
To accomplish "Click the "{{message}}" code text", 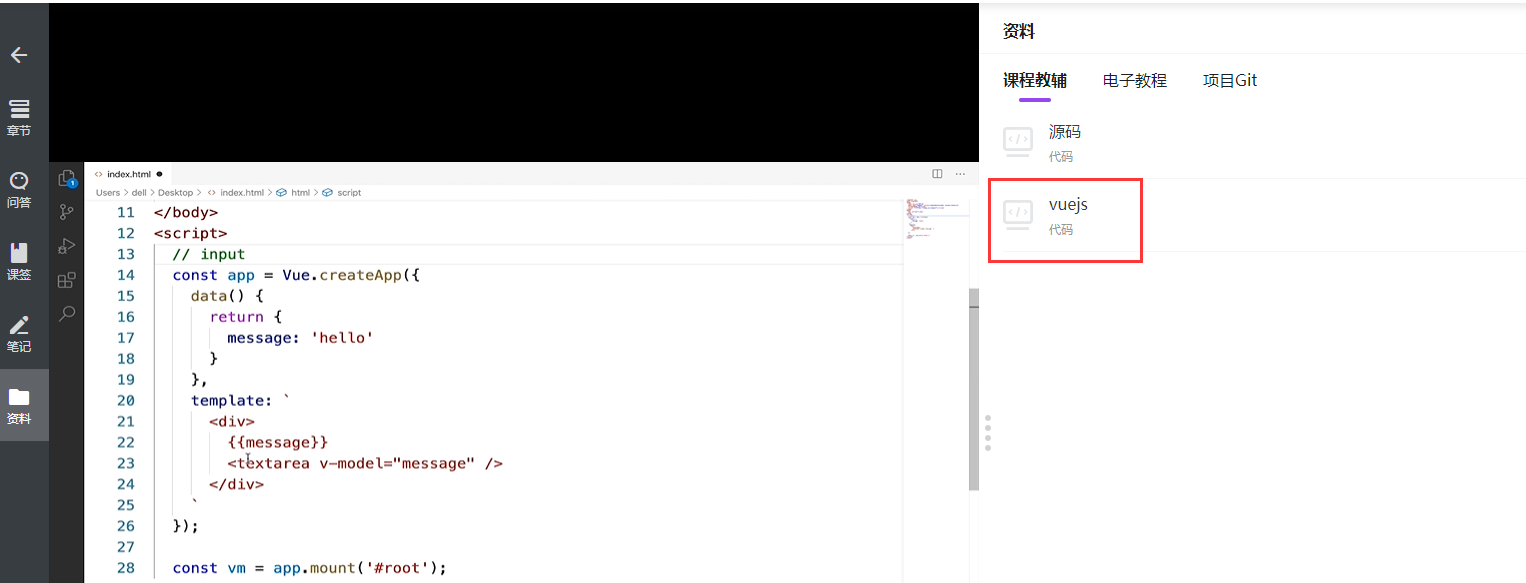I will [278, 442].
